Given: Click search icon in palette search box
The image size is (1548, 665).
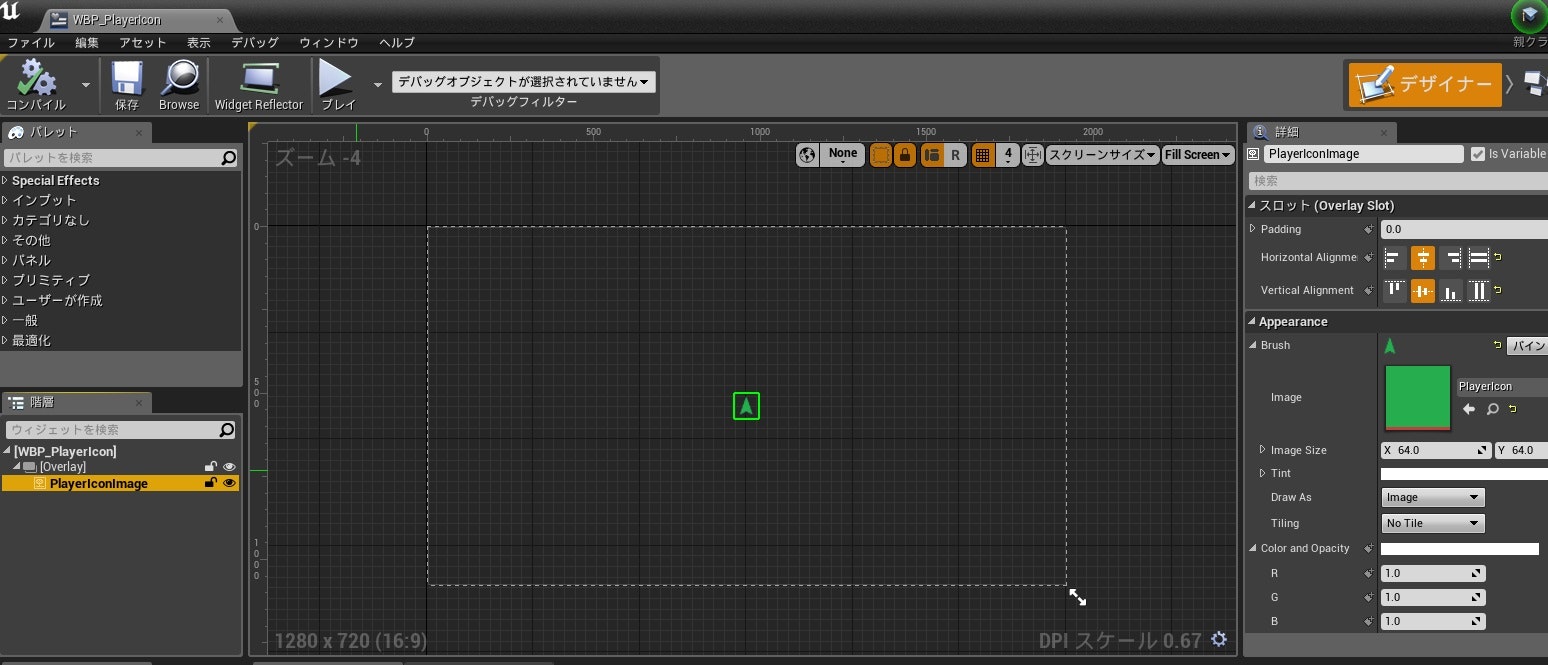Looking at the screenshot, I should (228, 158).
